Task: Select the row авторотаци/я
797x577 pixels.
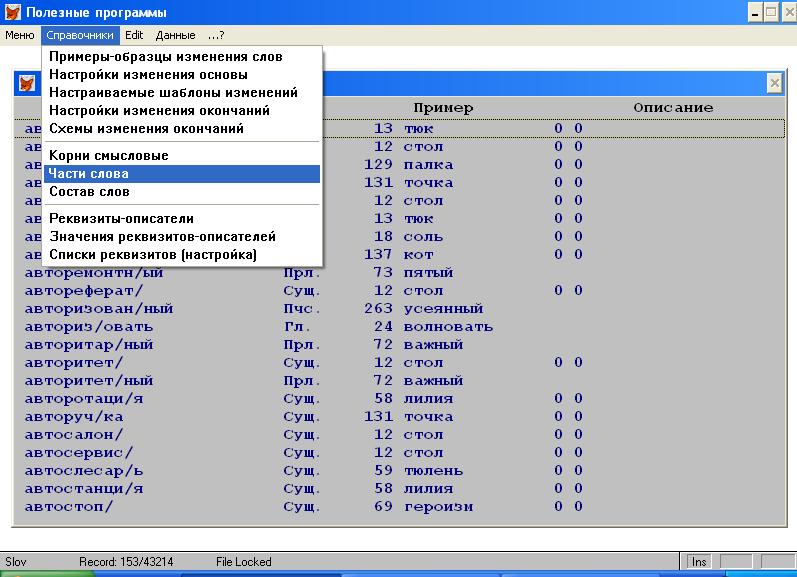Action: pyautogui.click(x=399, y=399)
